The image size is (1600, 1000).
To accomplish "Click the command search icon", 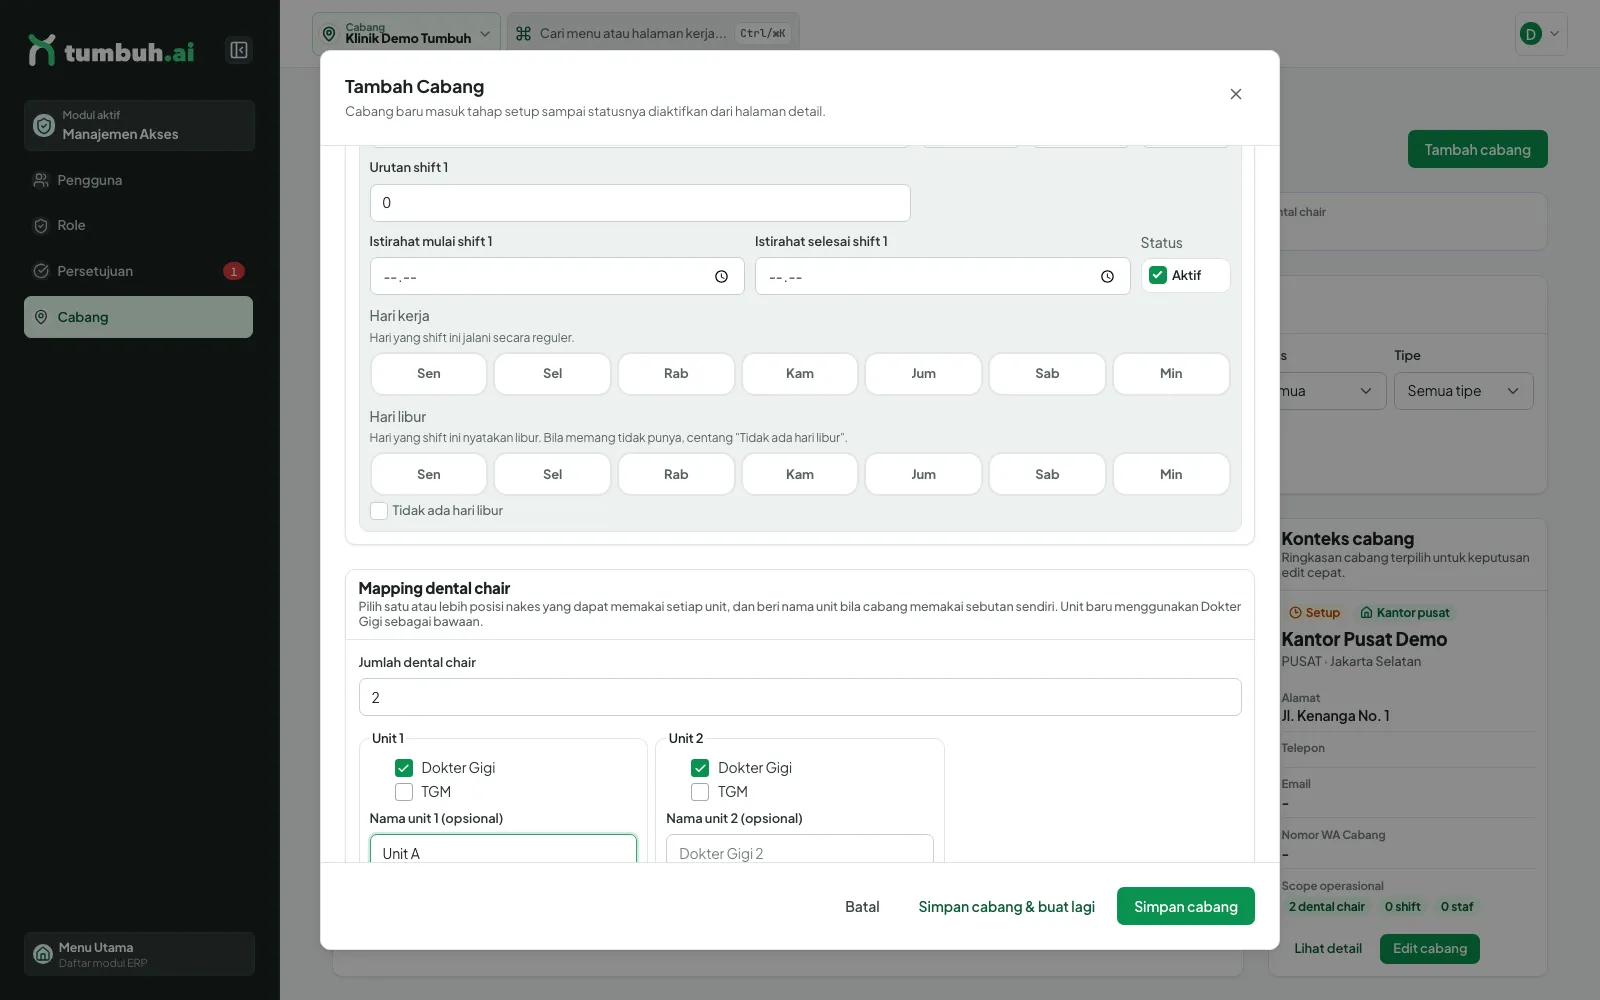I will tap(523, 33).
